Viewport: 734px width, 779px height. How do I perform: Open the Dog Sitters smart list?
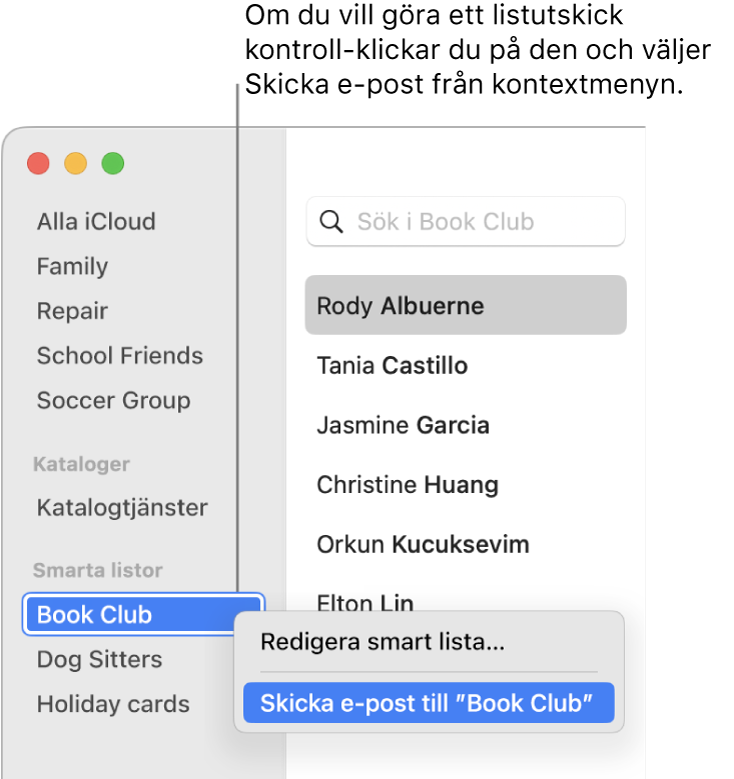tap(99, 660)
